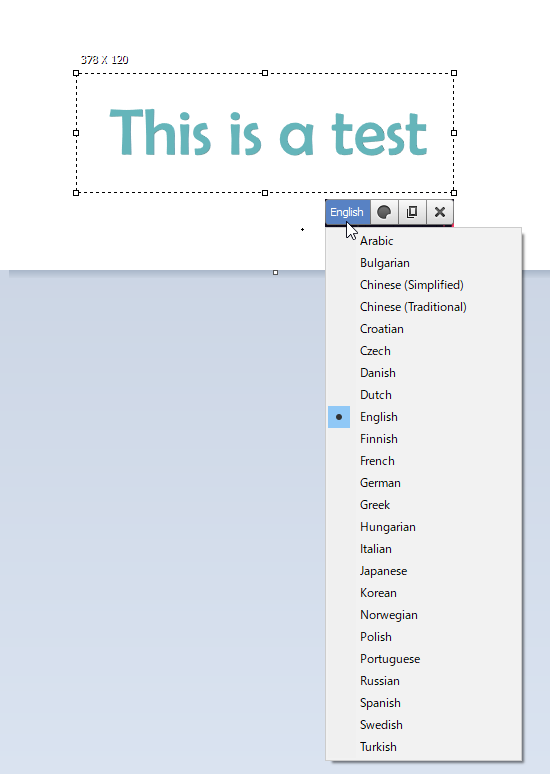Click the speech bubble icon in toolbar
The height and width of the screenshot is (774, 550).
pos(384,212)
